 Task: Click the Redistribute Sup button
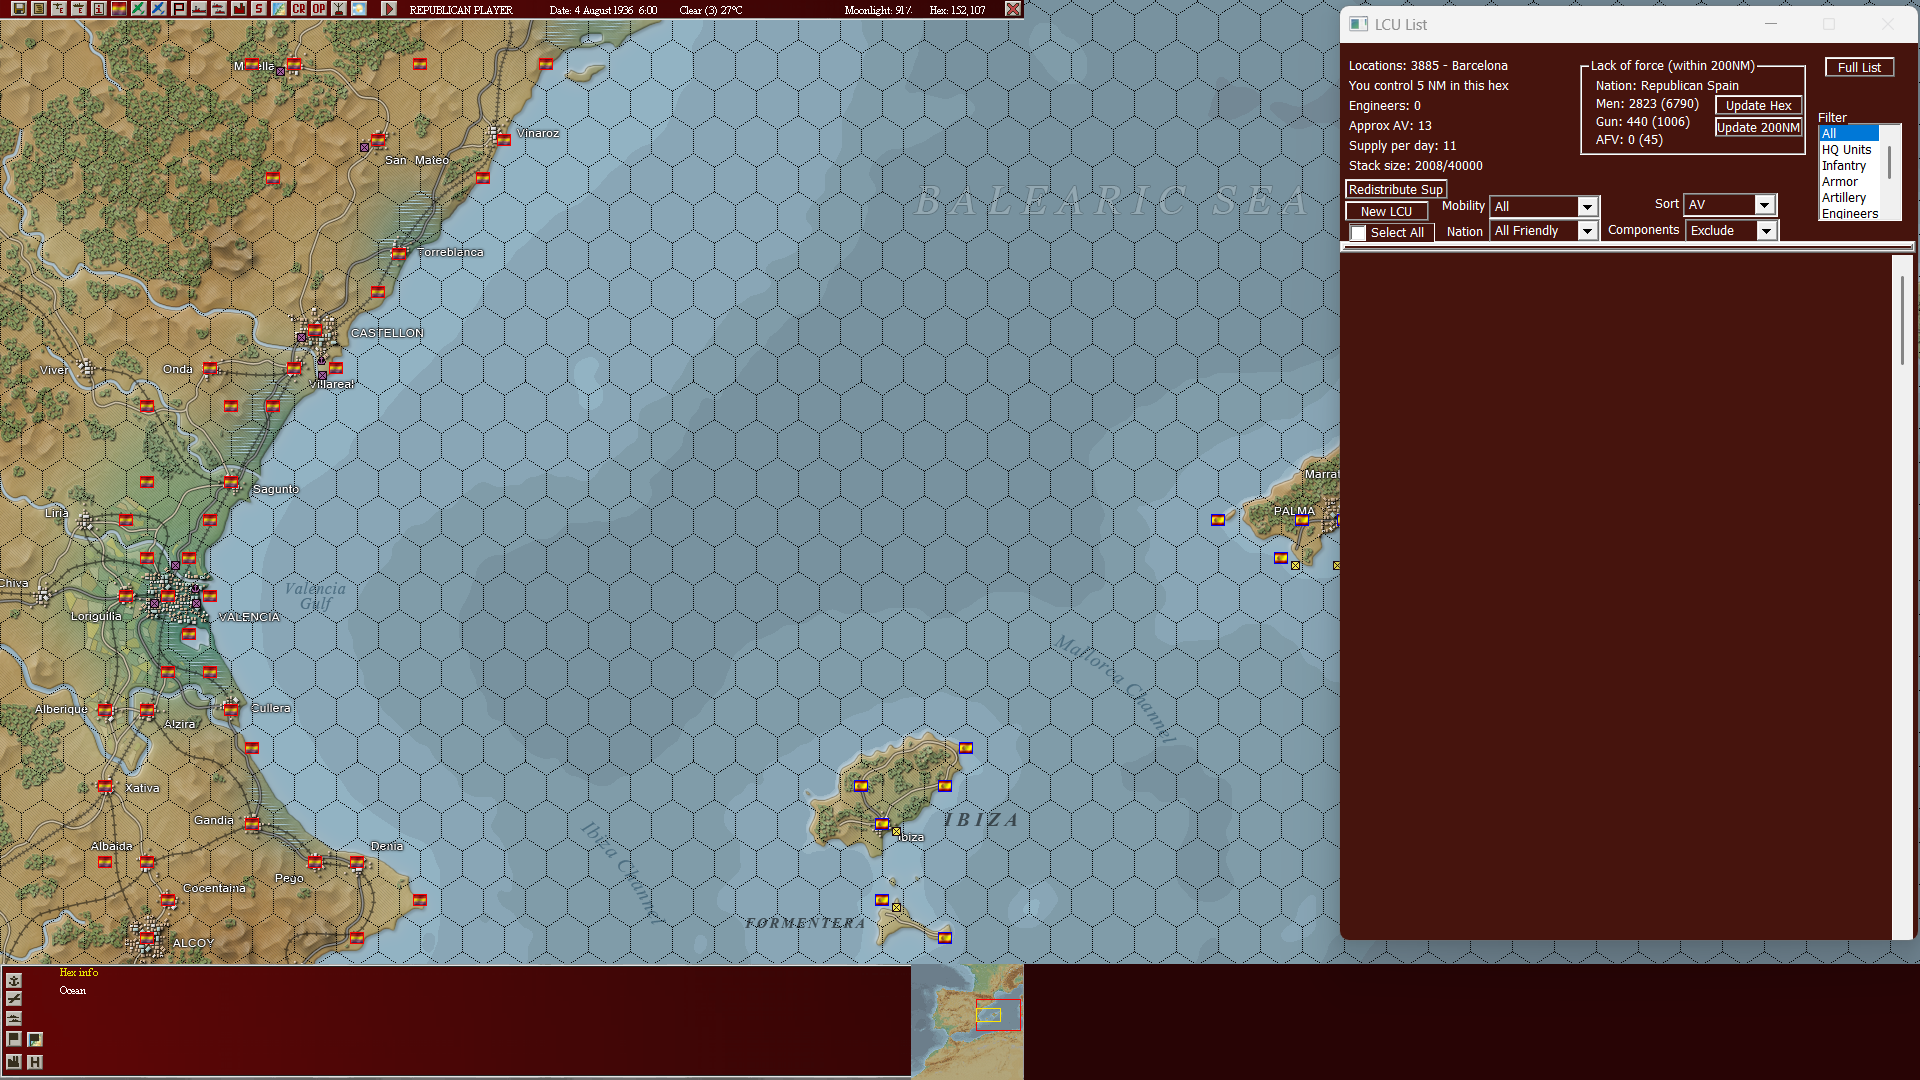1395,189
